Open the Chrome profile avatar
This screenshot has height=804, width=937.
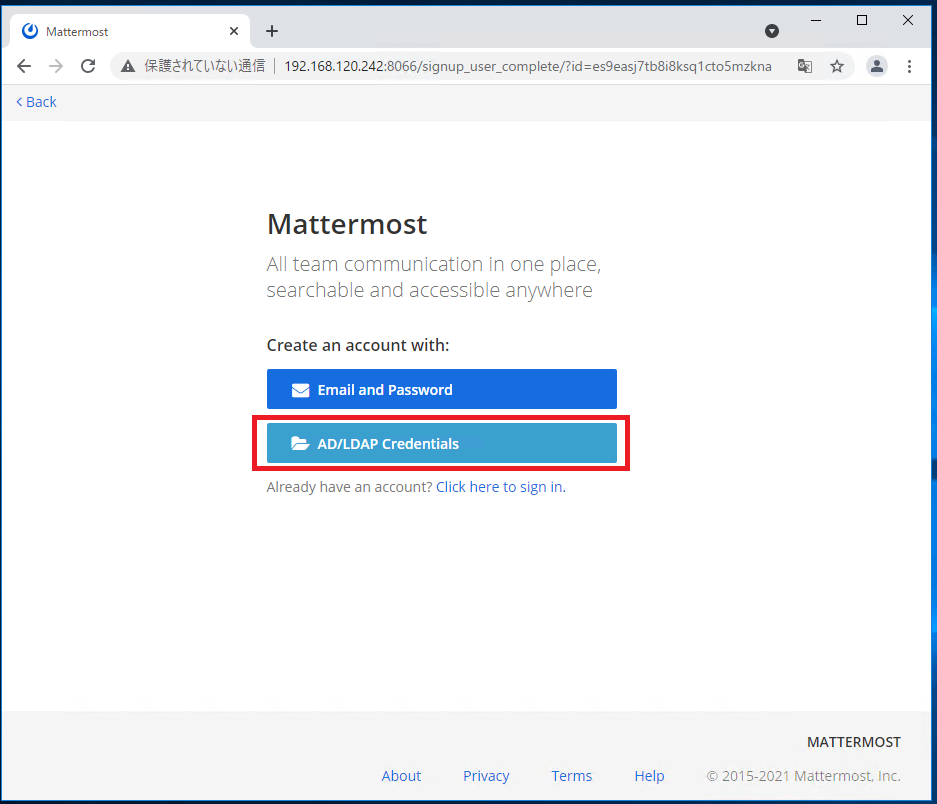click(x=877, y=66)
